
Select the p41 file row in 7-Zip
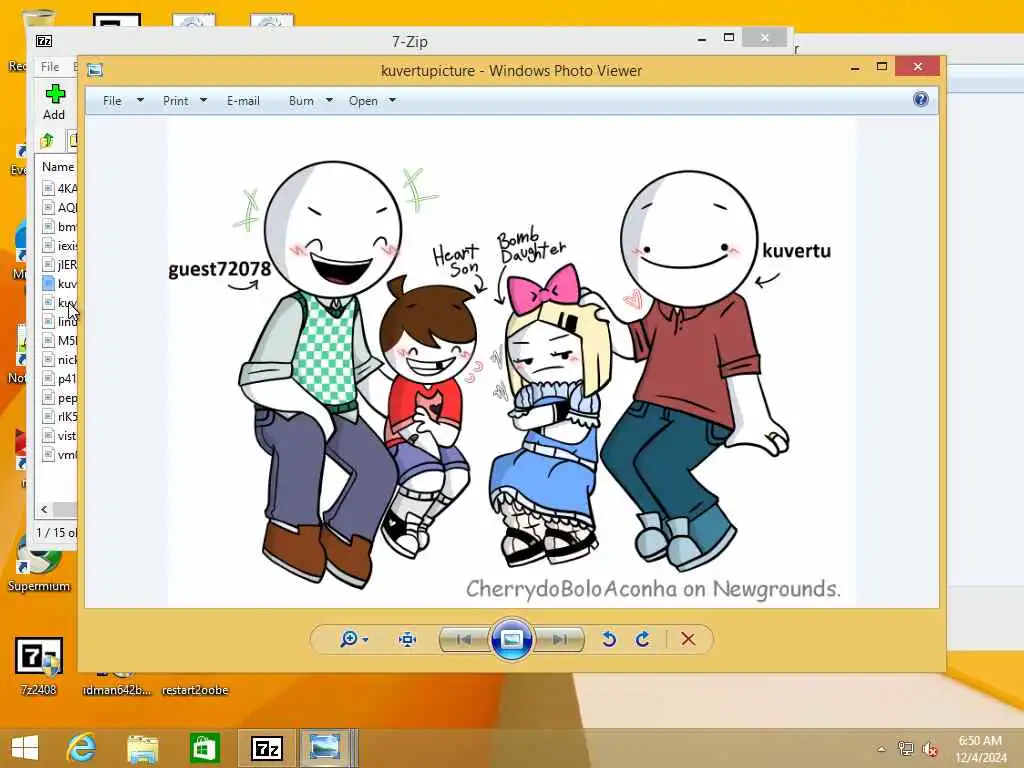(59, 378)
